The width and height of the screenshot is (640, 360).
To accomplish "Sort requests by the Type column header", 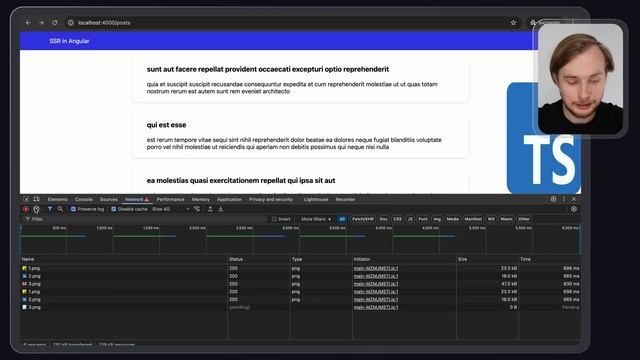I will 321,259.
